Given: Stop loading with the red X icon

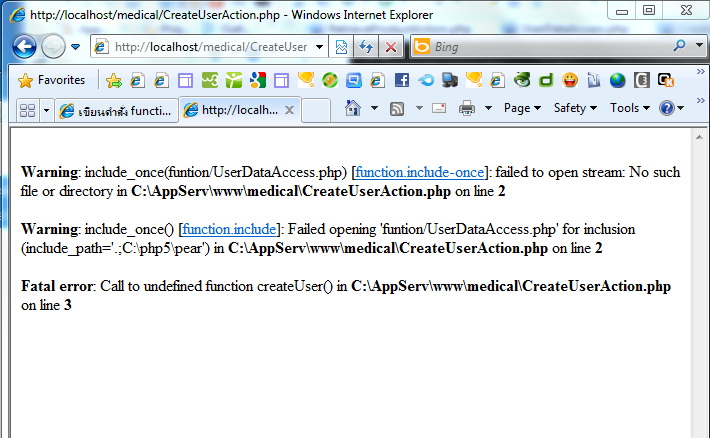Looking at the screenshot, I should 391,47.
